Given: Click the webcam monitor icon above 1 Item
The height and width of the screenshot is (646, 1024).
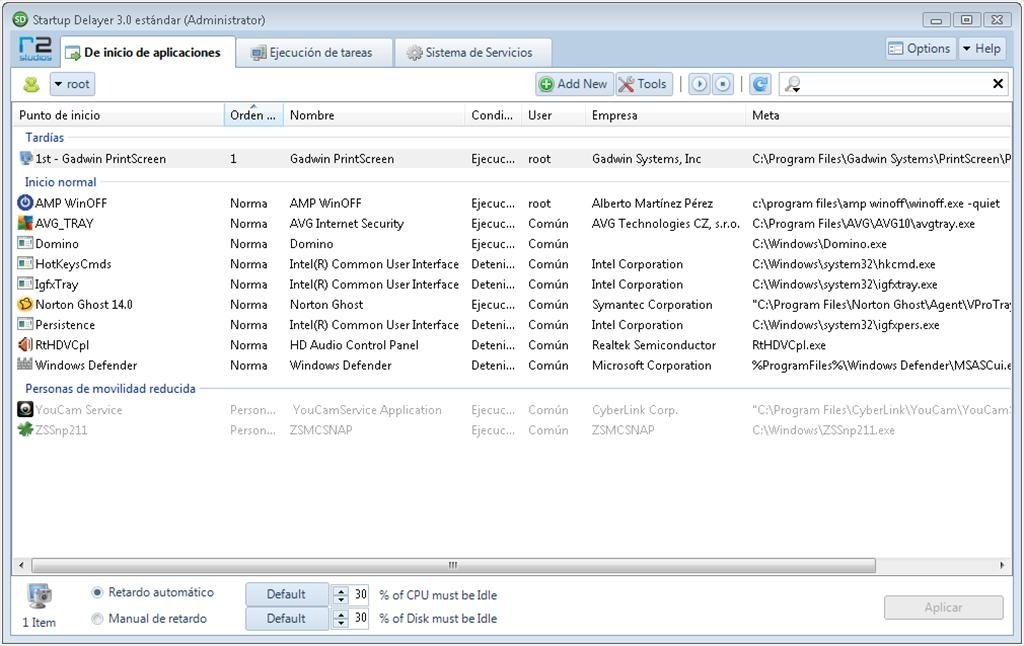Looking at the screenshot, I should [x=40, y=596].
